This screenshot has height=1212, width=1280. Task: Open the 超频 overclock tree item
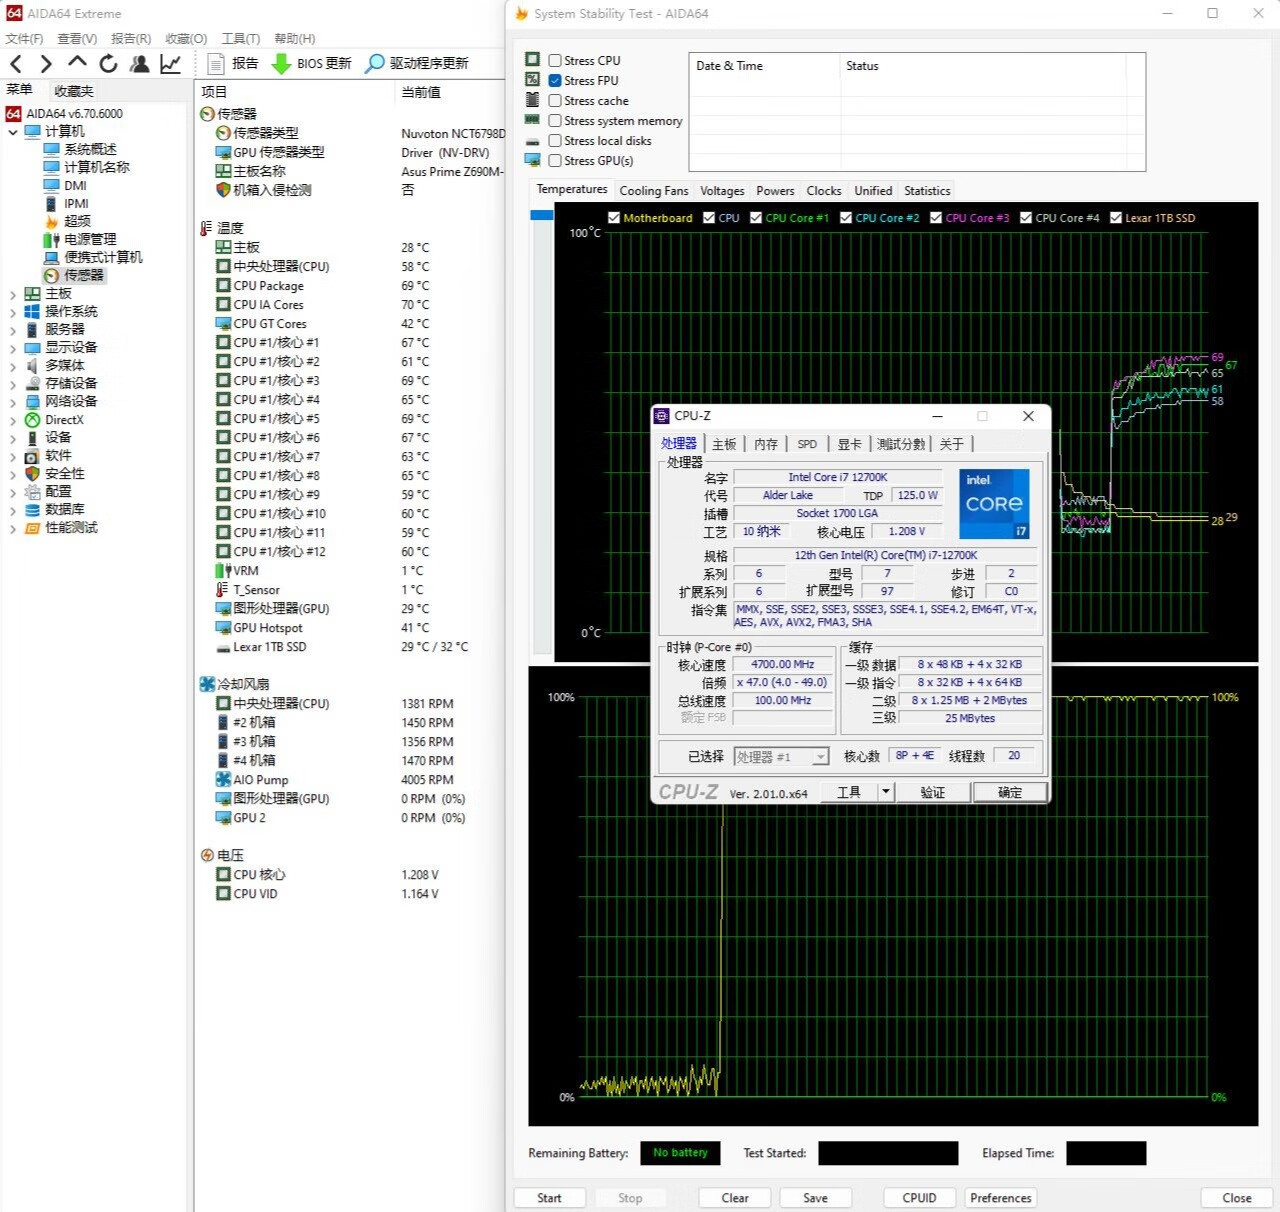(x=77, y=221)
